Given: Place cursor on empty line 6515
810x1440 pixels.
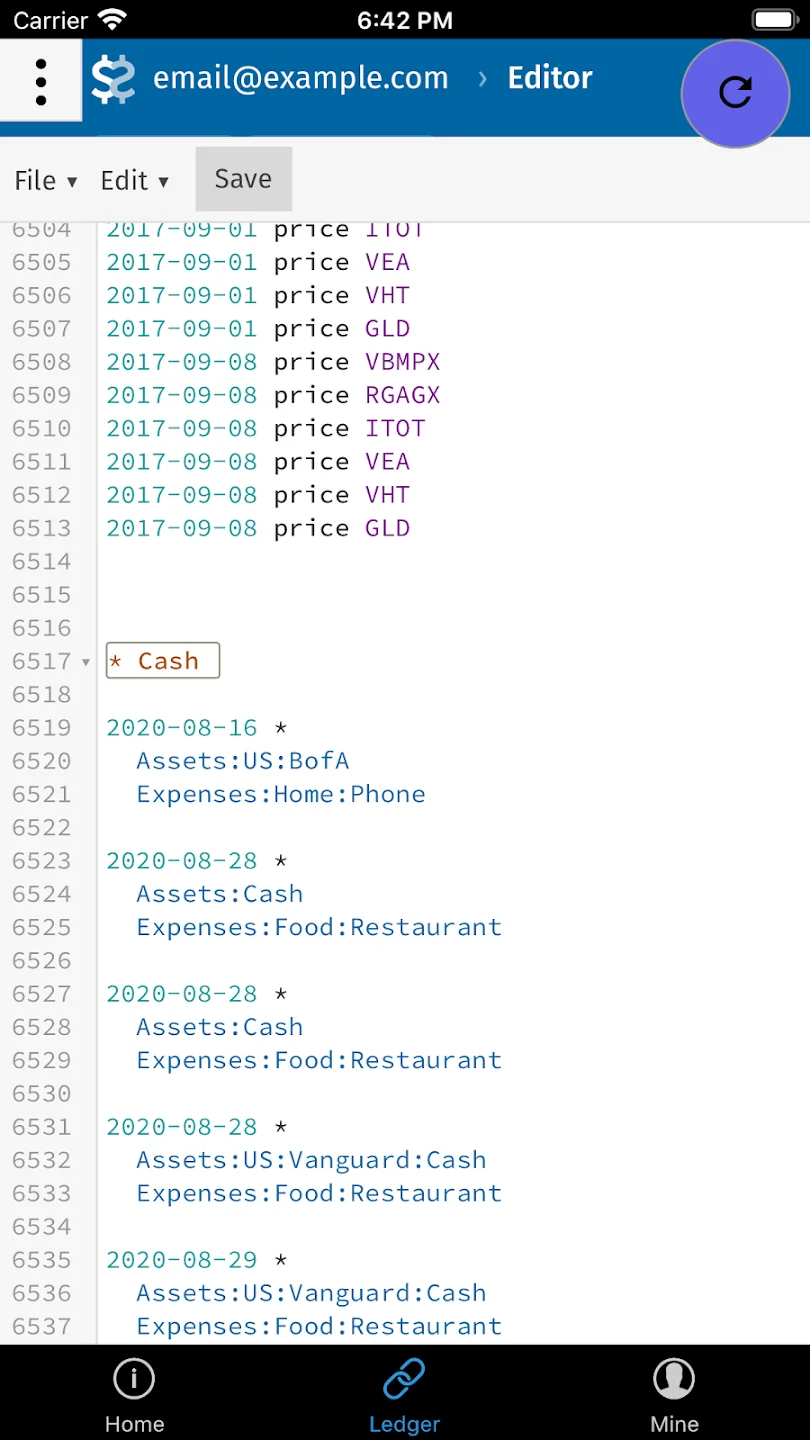Looking at the screenshot, I should [453, 595].
